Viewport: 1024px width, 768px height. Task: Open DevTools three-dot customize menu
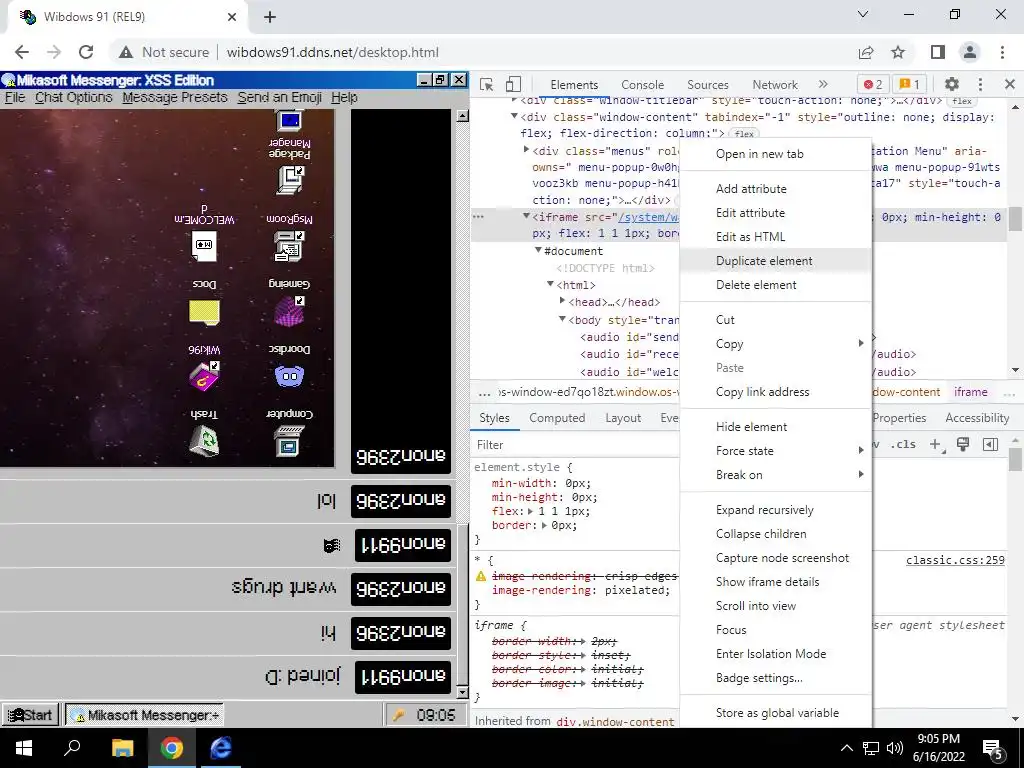[x=980, y=84]
